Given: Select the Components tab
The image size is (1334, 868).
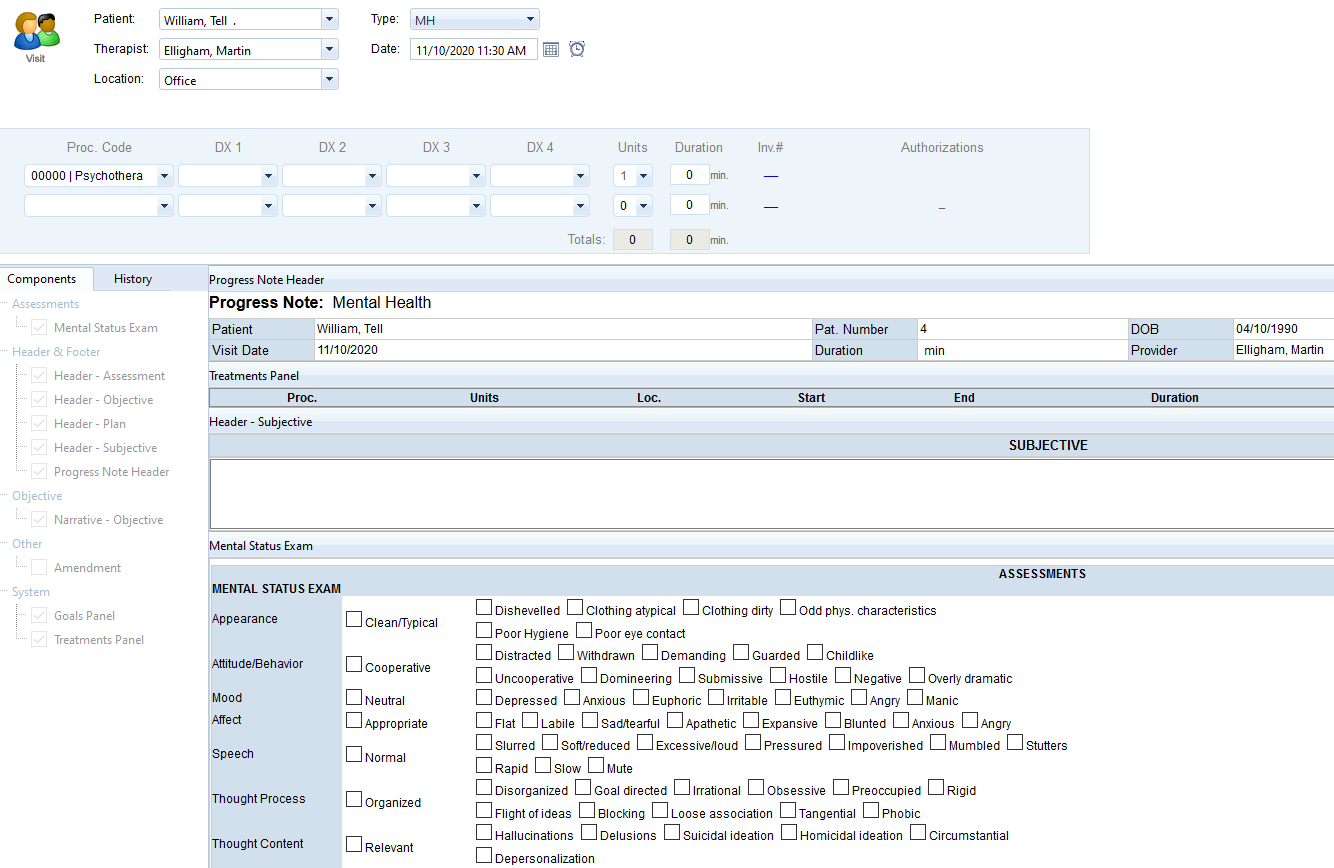Looking at the screenshot, I should (x=42, y=279).
